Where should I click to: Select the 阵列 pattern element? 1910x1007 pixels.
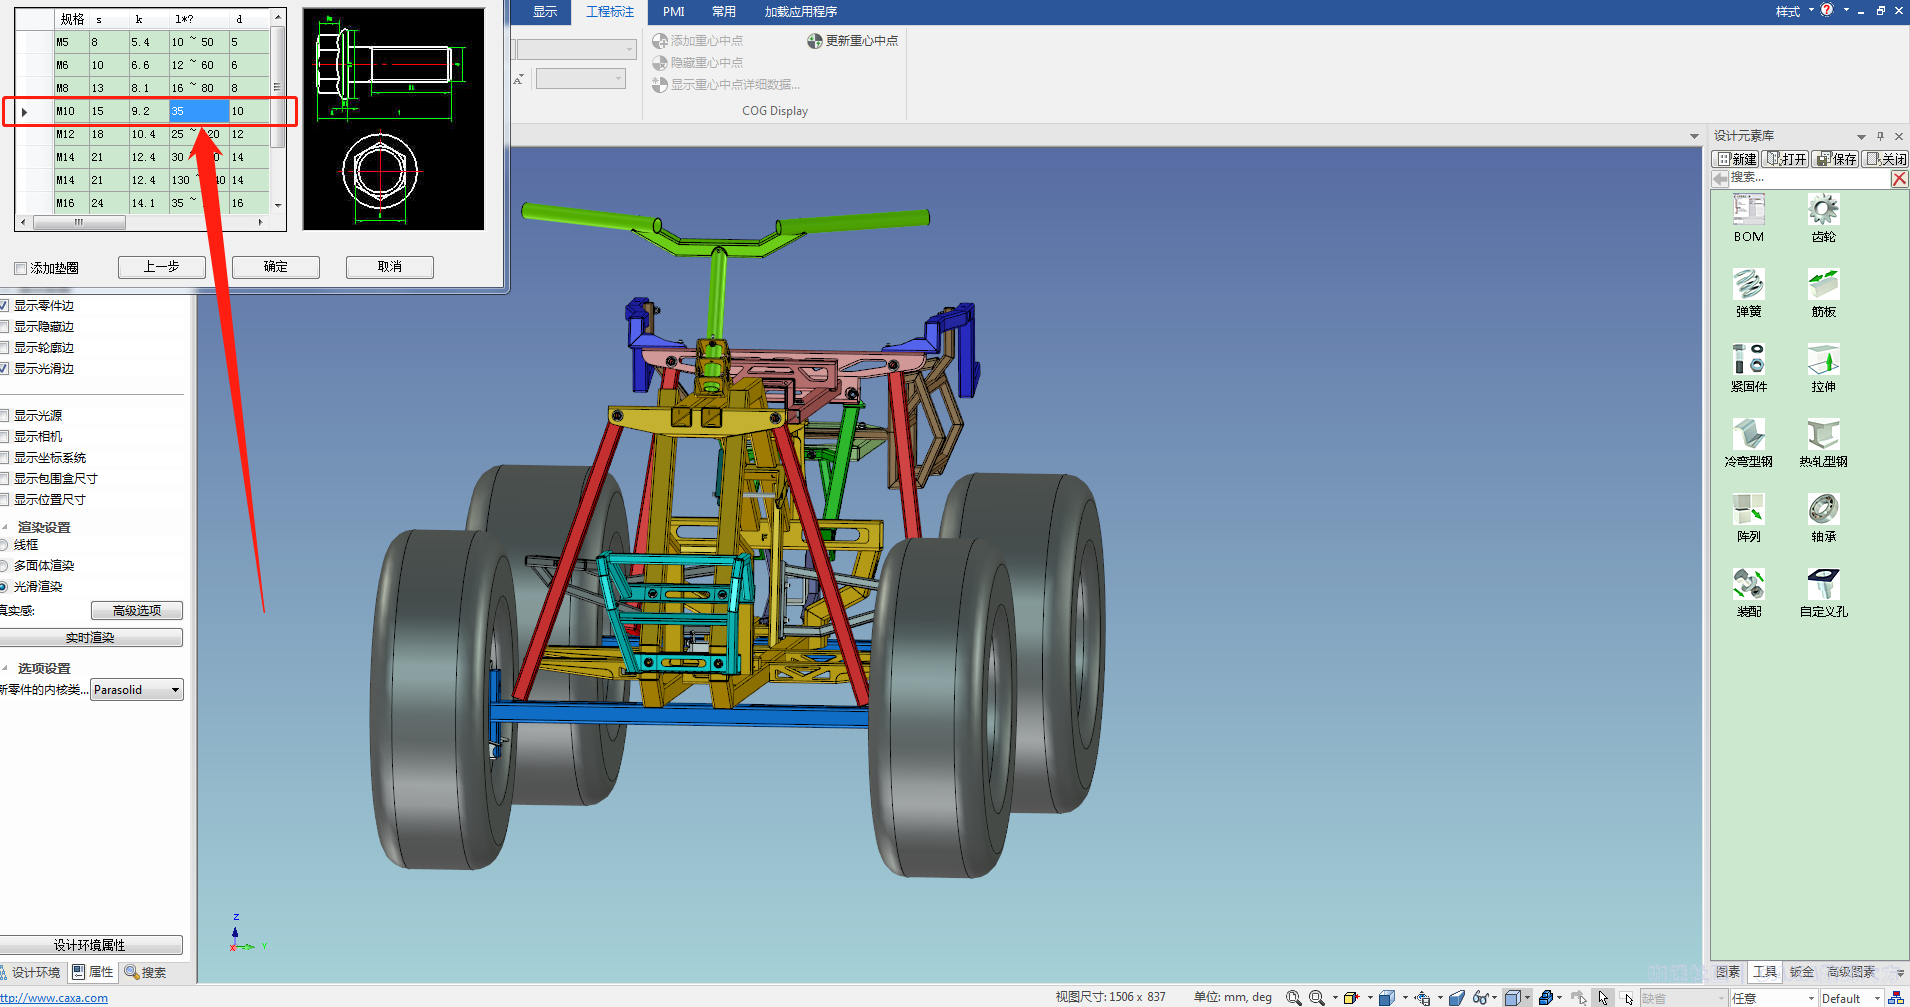[1748, 518]
